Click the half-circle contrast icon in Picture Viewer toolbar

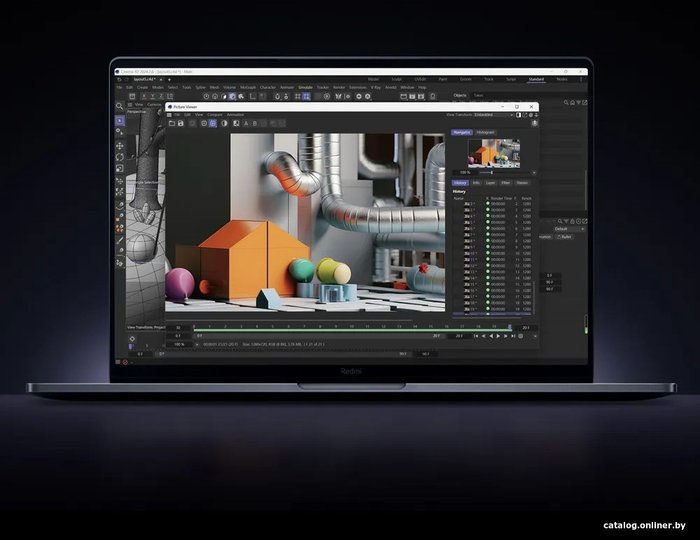tap(224, 123)
